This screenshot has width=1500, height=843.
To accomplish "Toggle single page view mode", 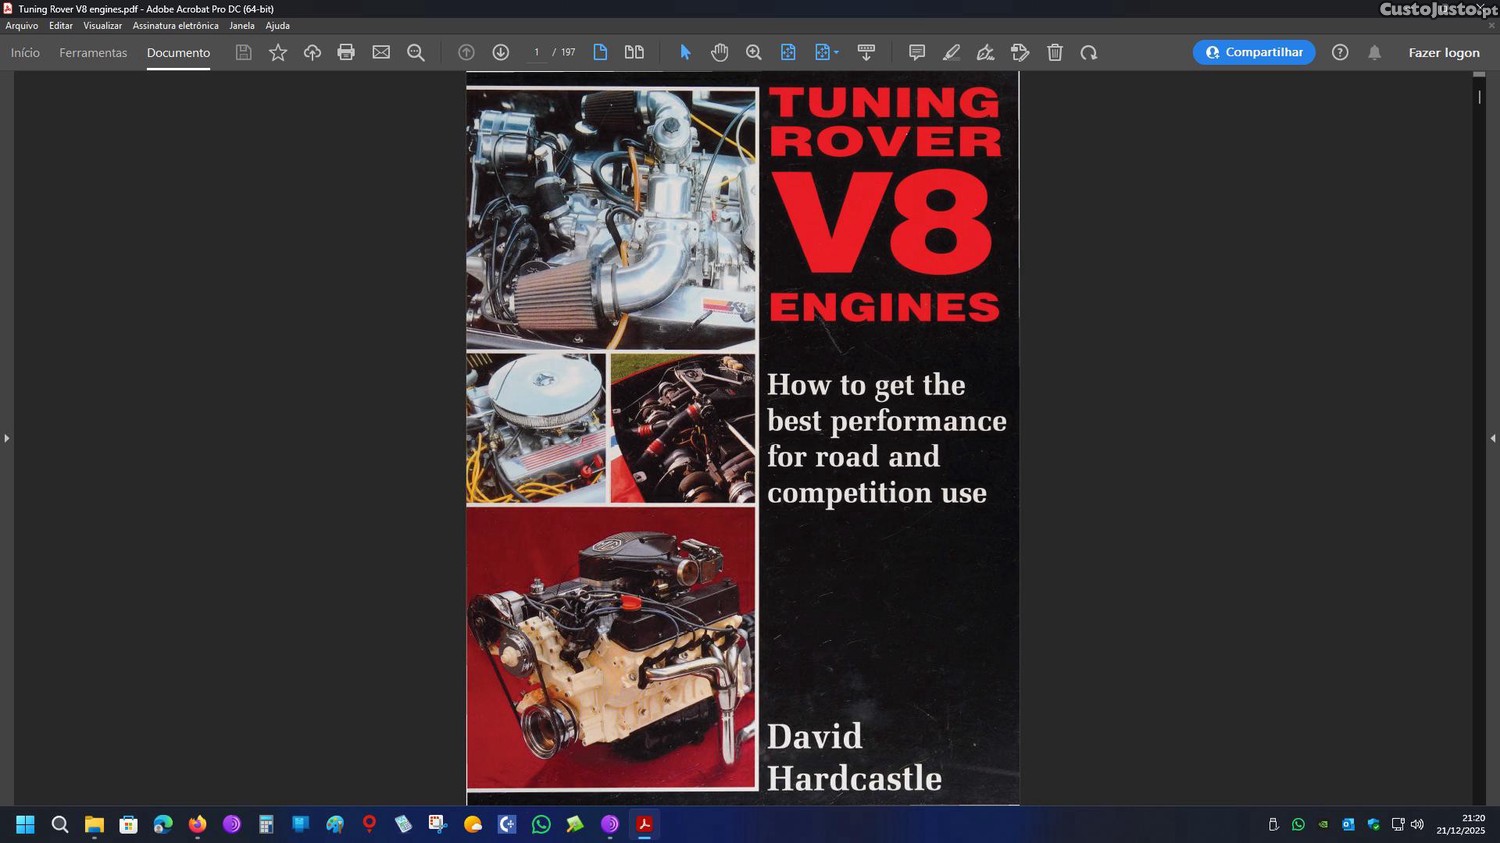I will point(600,52).
